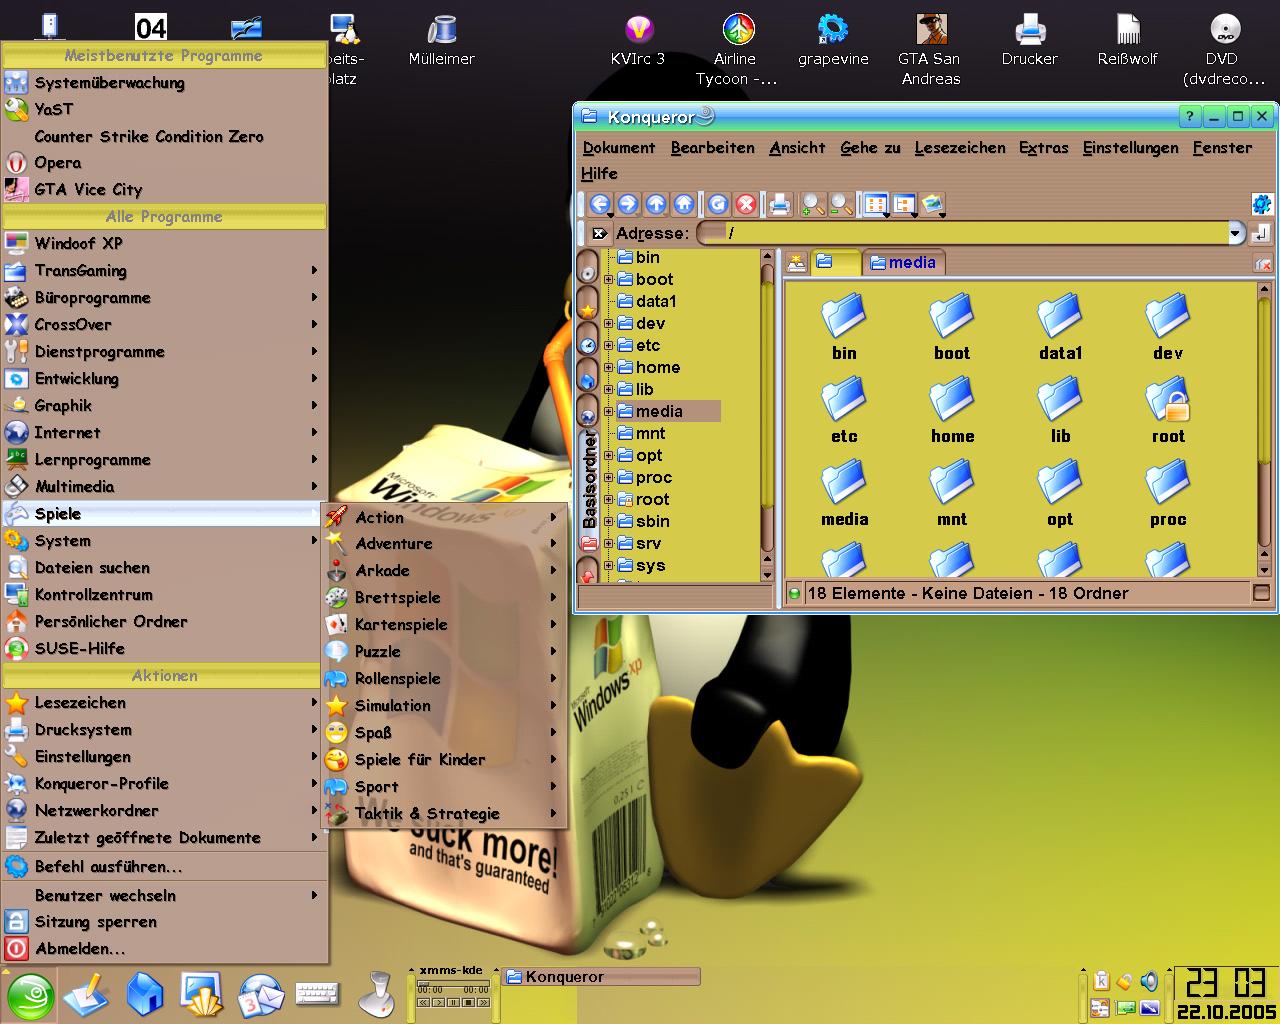Open the GTA San Andreas desktop icon
This screenshot has height=1024, width=1280.
pos(931,50)
